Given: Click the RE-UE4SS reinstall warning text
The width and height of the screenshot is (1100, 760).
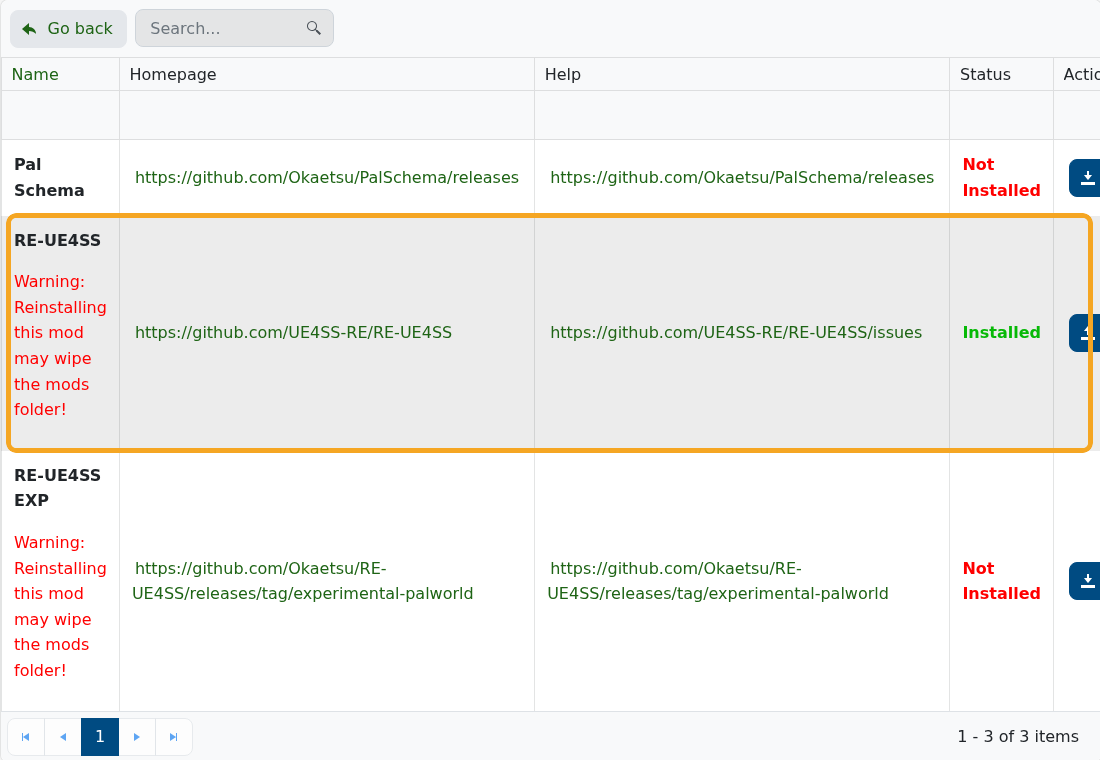Looking at the screenshot, I should pos(60,345).
